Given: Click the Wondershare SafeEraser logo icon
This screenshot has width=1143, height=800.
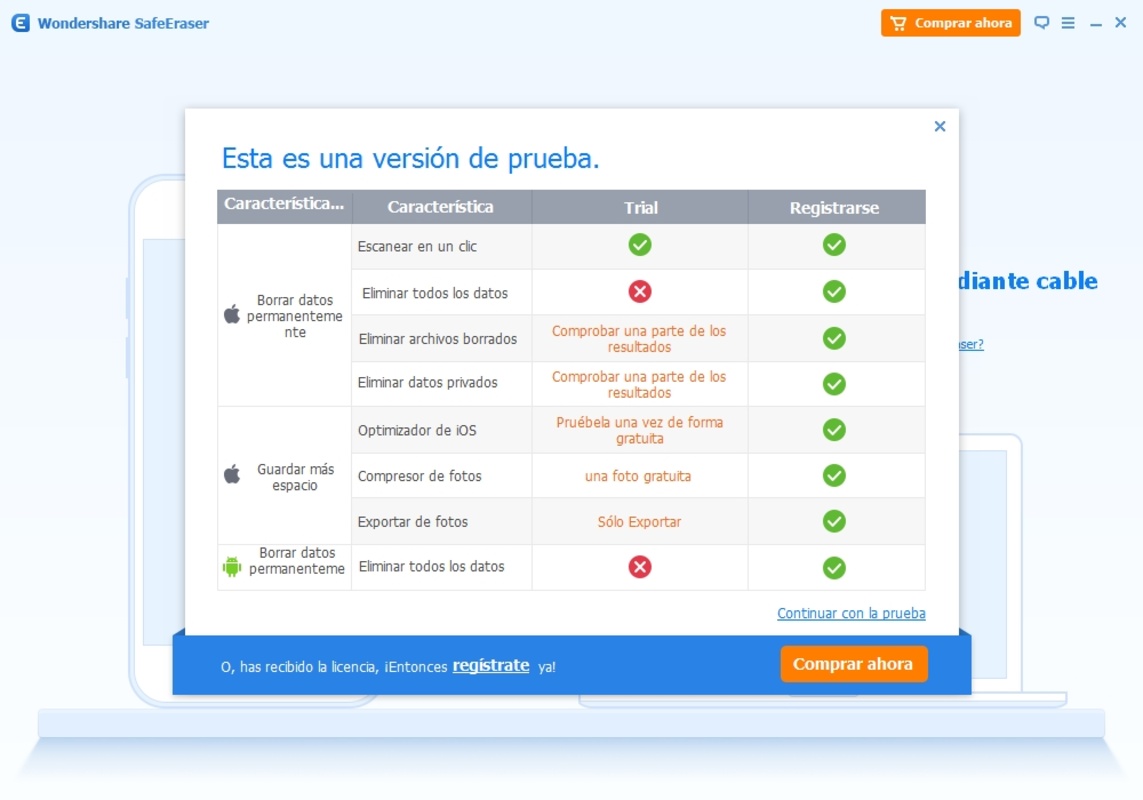Looking at the screenshot, I should click(20, 23).
